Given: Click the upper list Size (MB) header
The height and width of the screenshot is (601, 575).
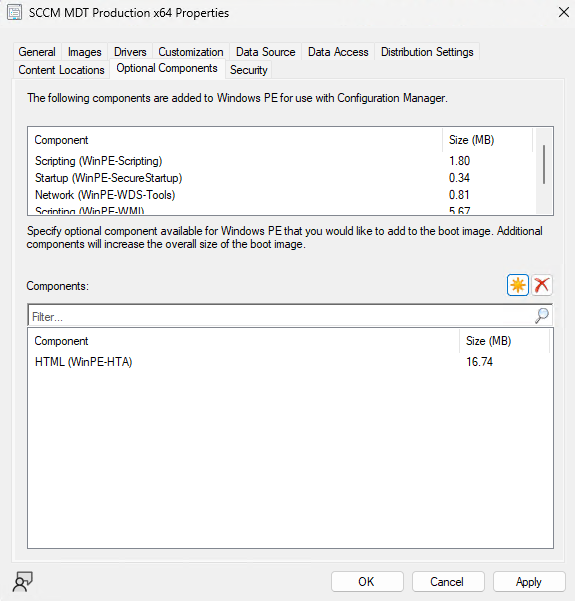Looking at the screenshot, I should click(487, 140).
